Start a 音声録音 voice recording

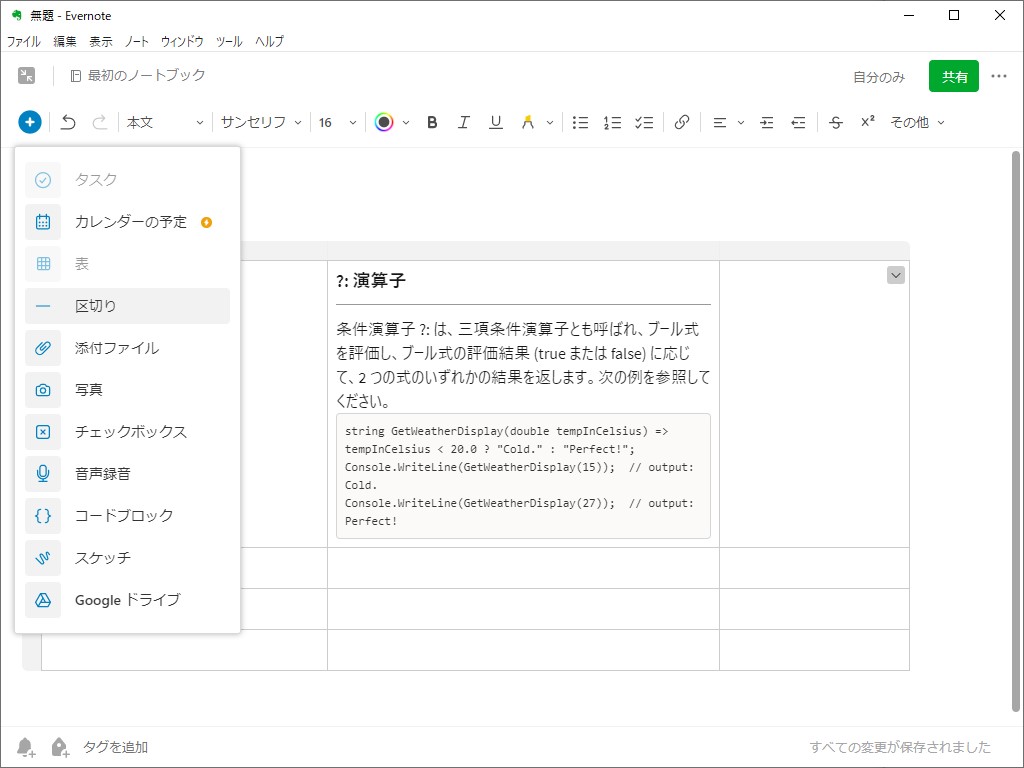click(104, 474)
